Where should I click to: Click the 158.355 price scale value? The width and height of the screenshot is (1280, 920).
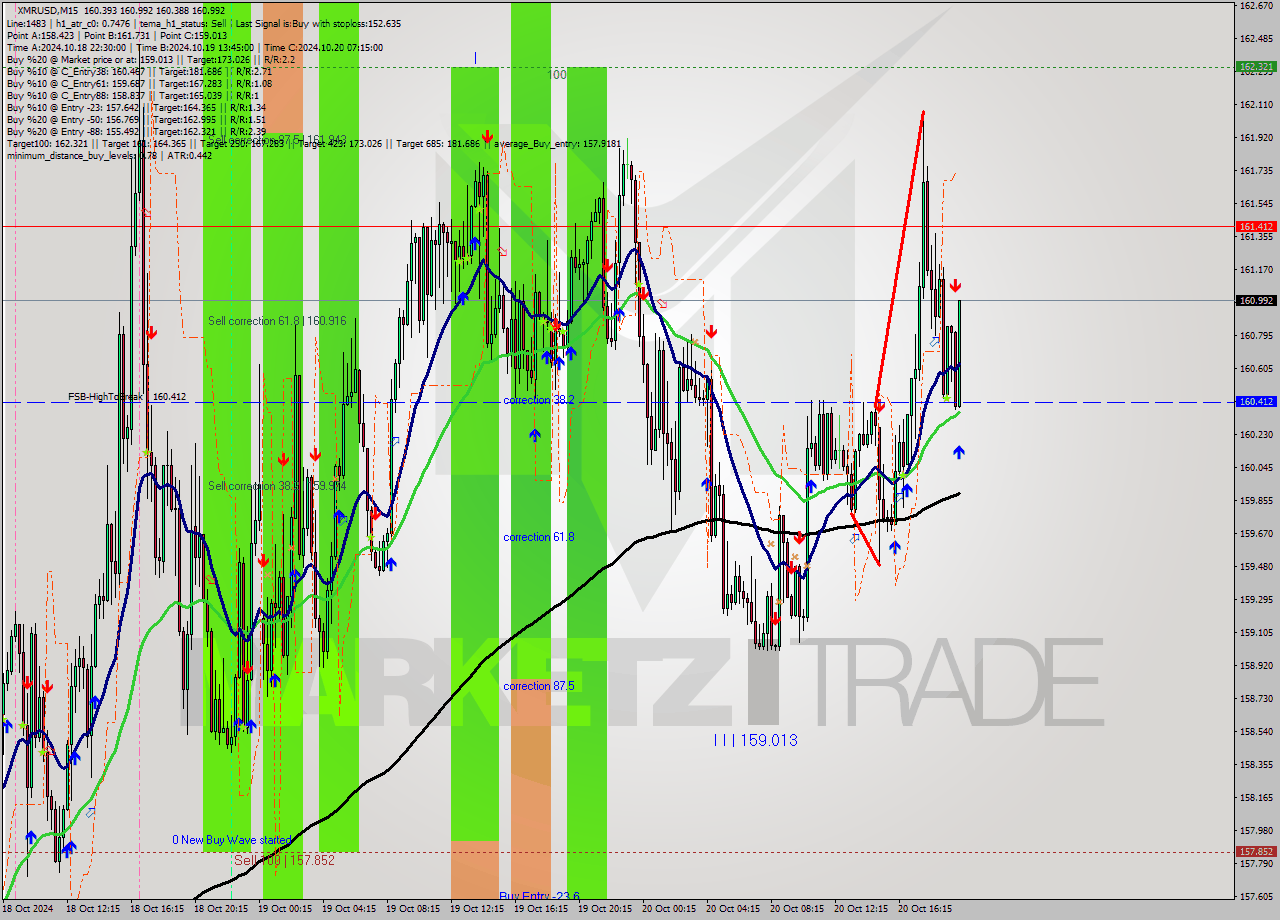click(1256, 764)
